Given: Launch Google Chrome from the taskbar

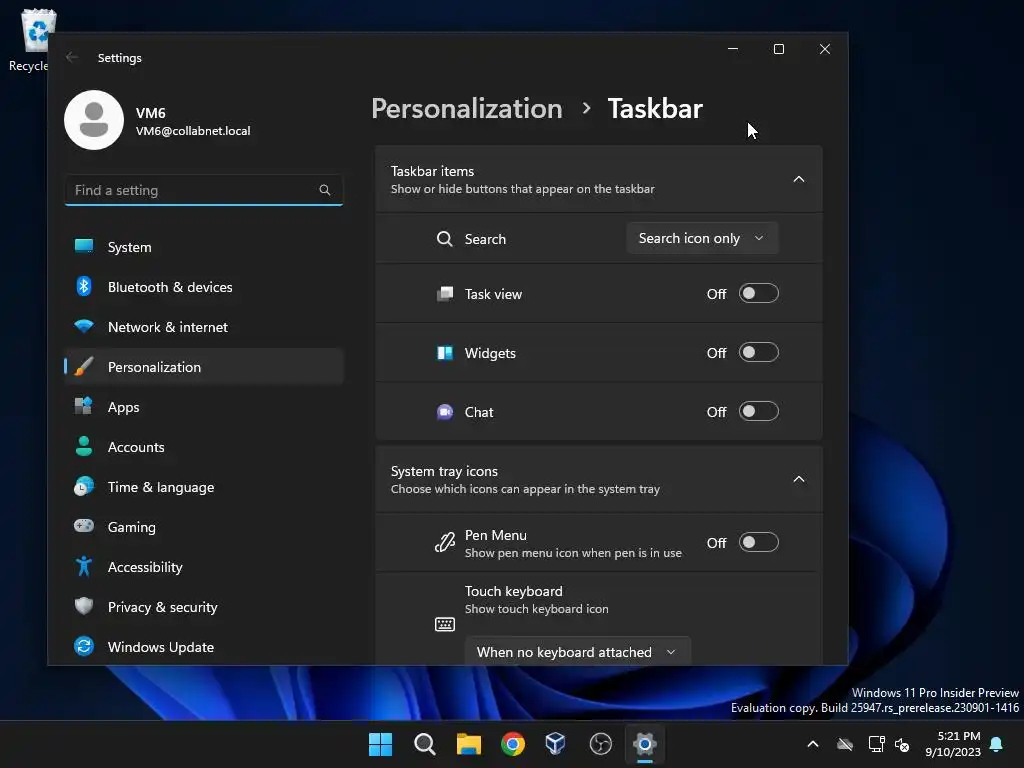Looking at the screenshot, I should click(x=513, y=744).
